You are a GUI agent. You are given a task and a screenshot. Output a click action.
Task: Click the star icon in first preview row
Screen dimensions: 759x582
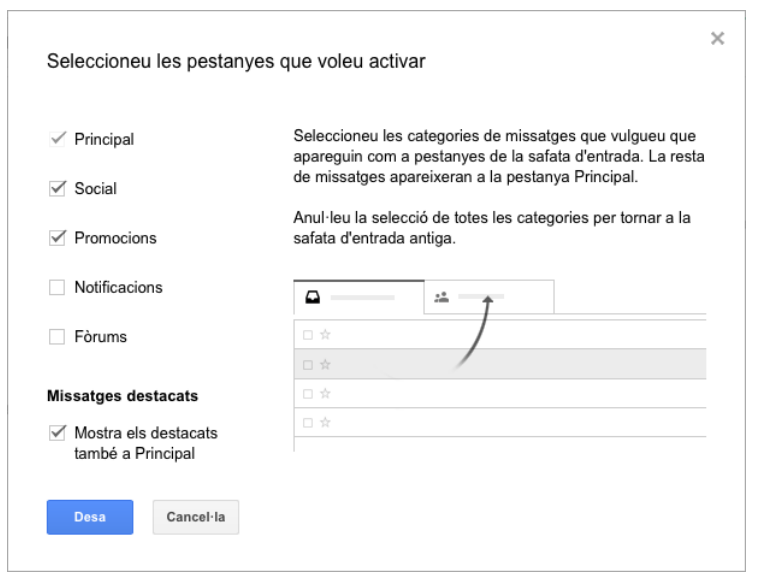(325, 335)
